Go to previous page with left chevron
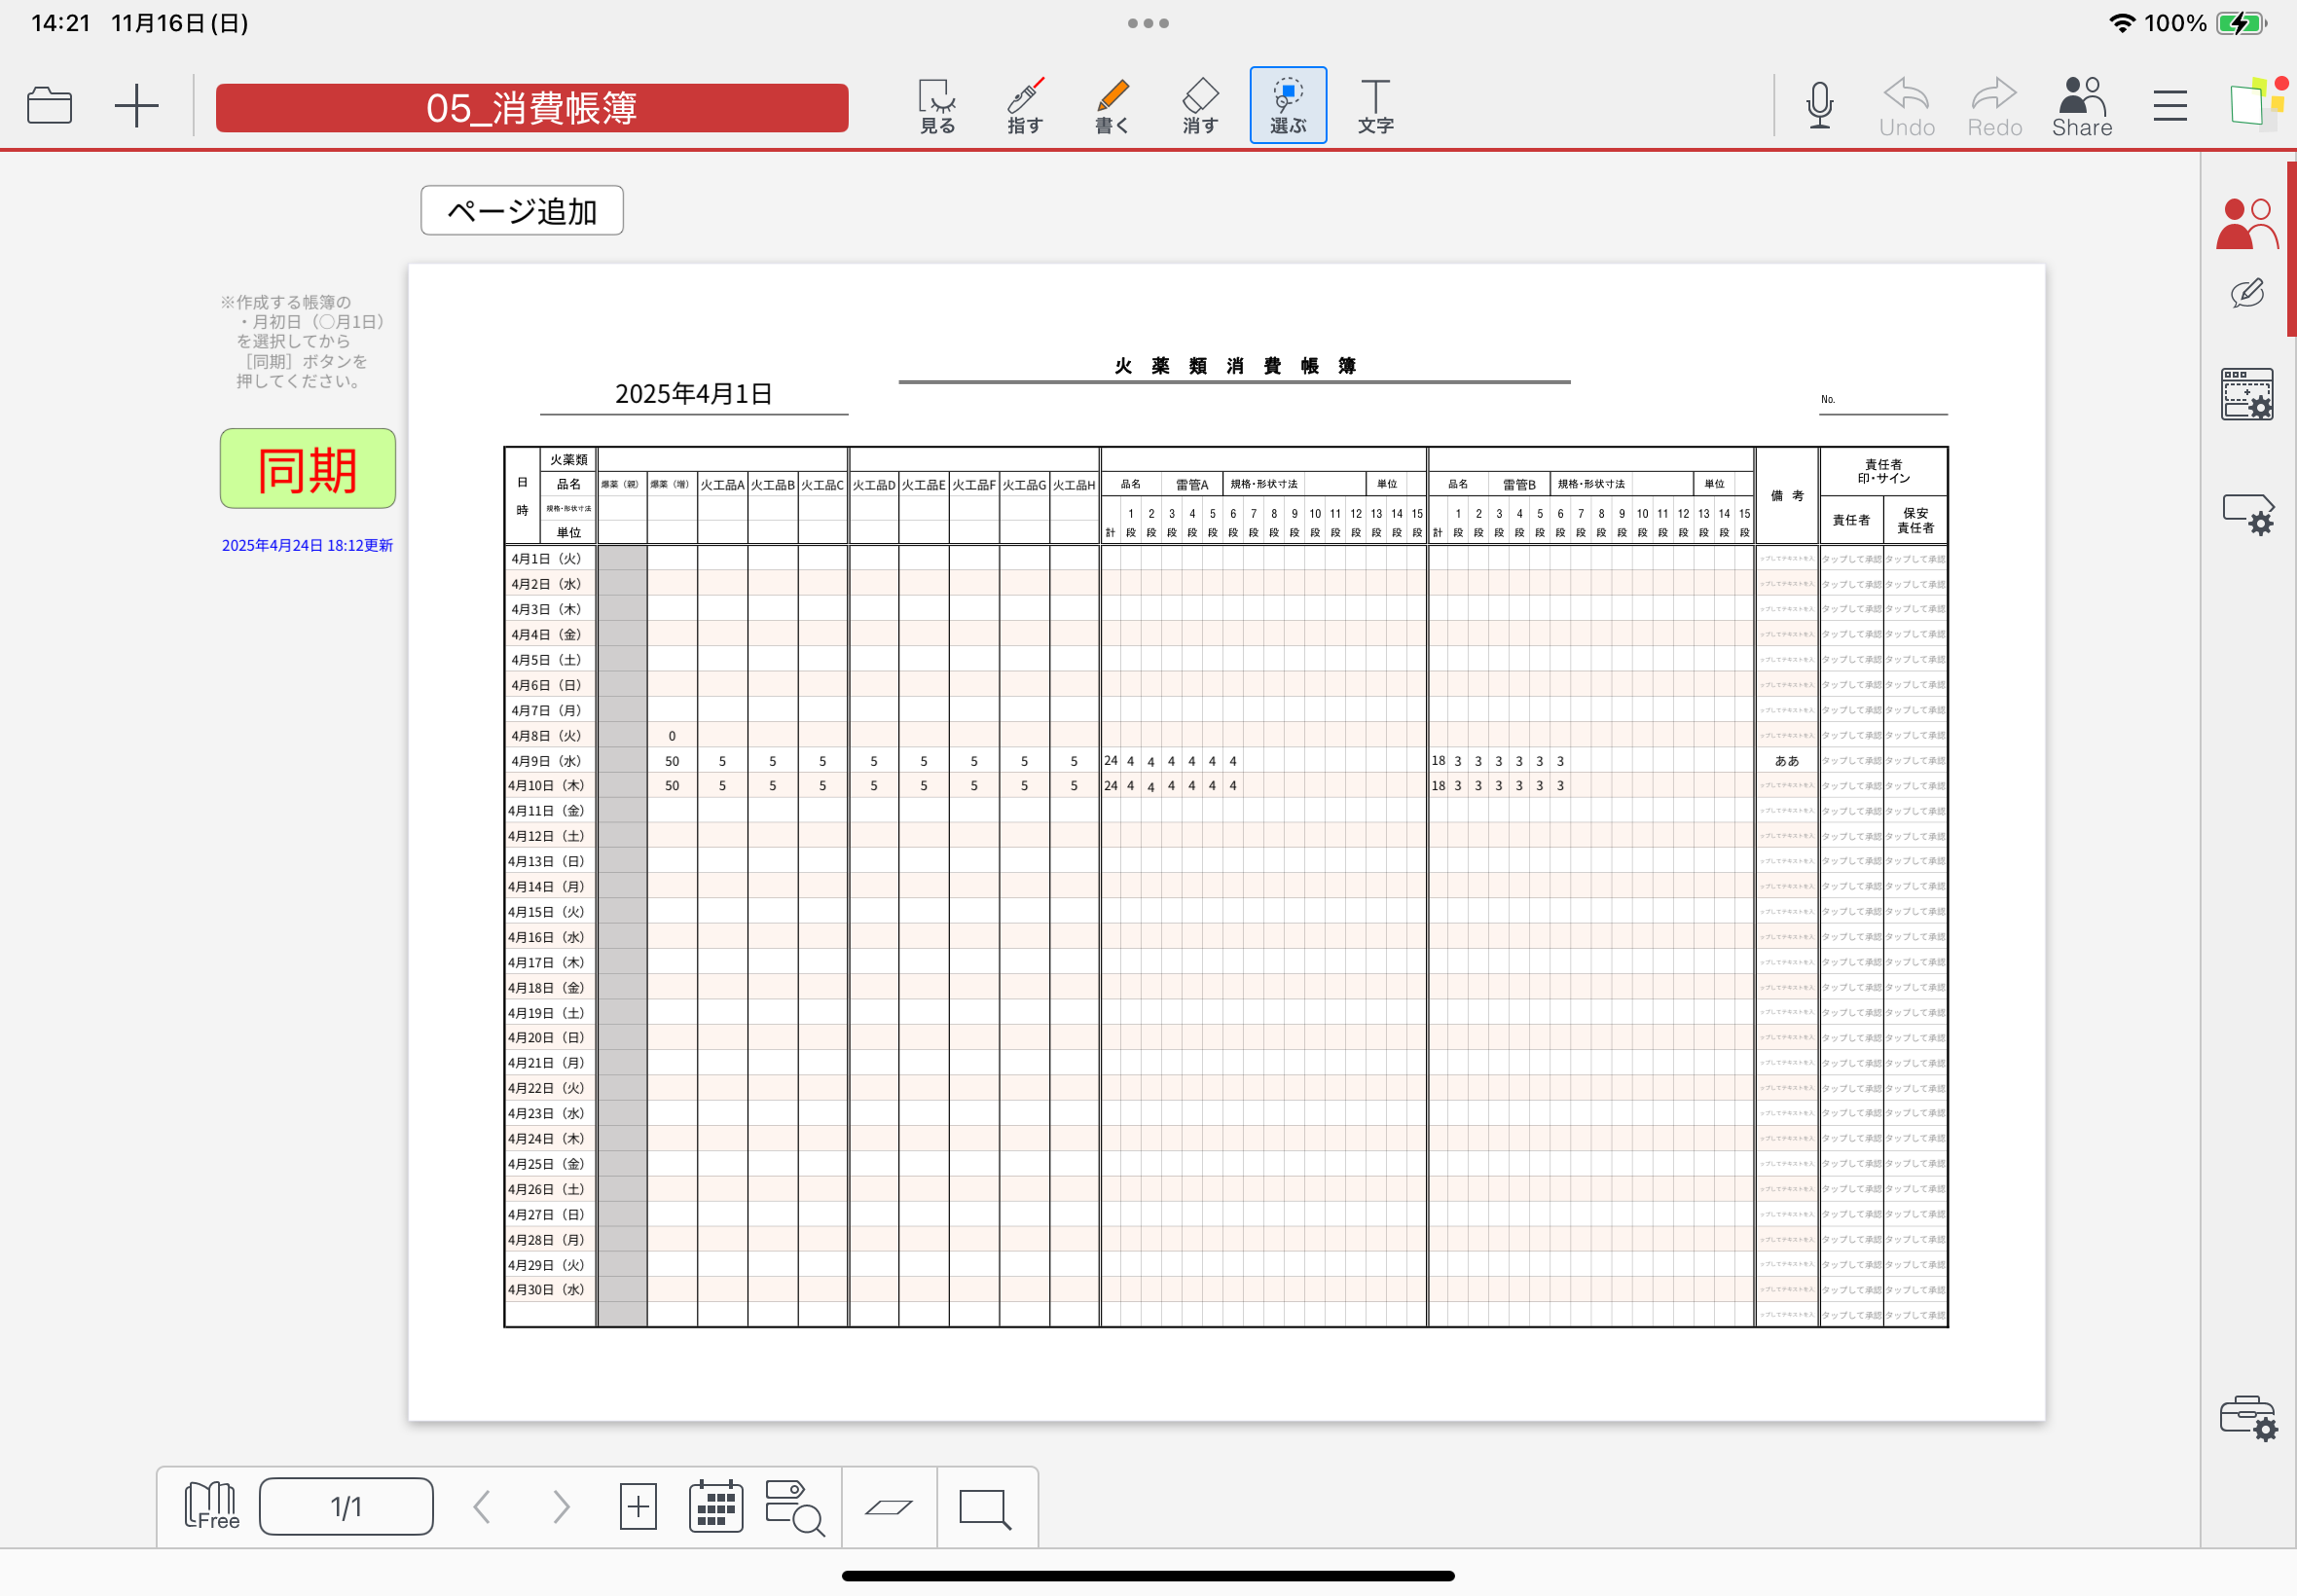 tap(482, 1506)
